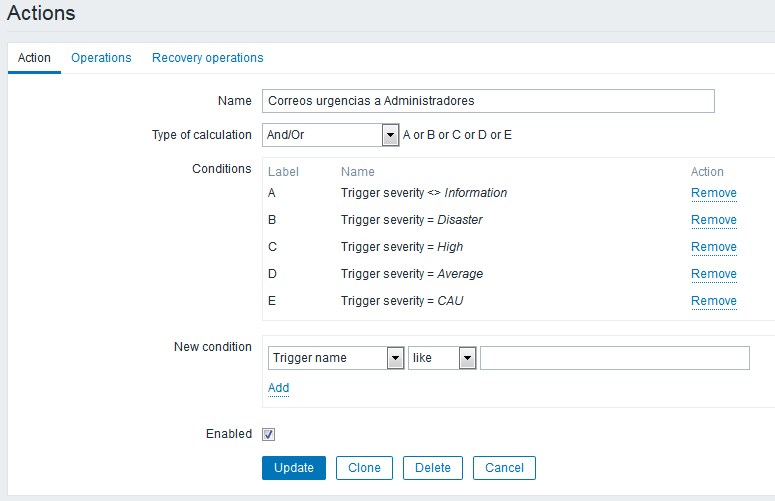Toggle the Enabled checkbox
This screenshot has width=775, height=501.
pos(268,434)
